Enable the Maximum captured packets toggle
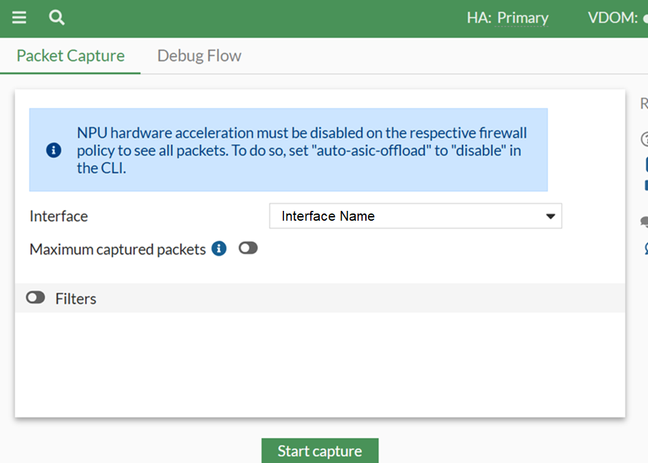 click(x=248, y=248)
